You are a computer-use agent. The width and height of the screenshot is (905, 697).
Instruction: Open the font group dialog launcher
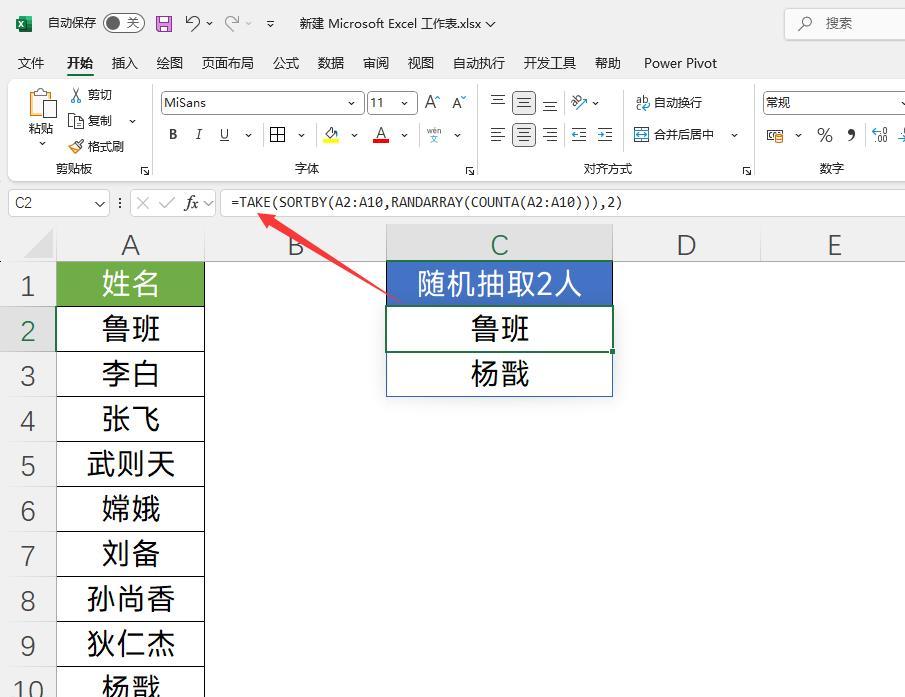click(x=470, y=170)
